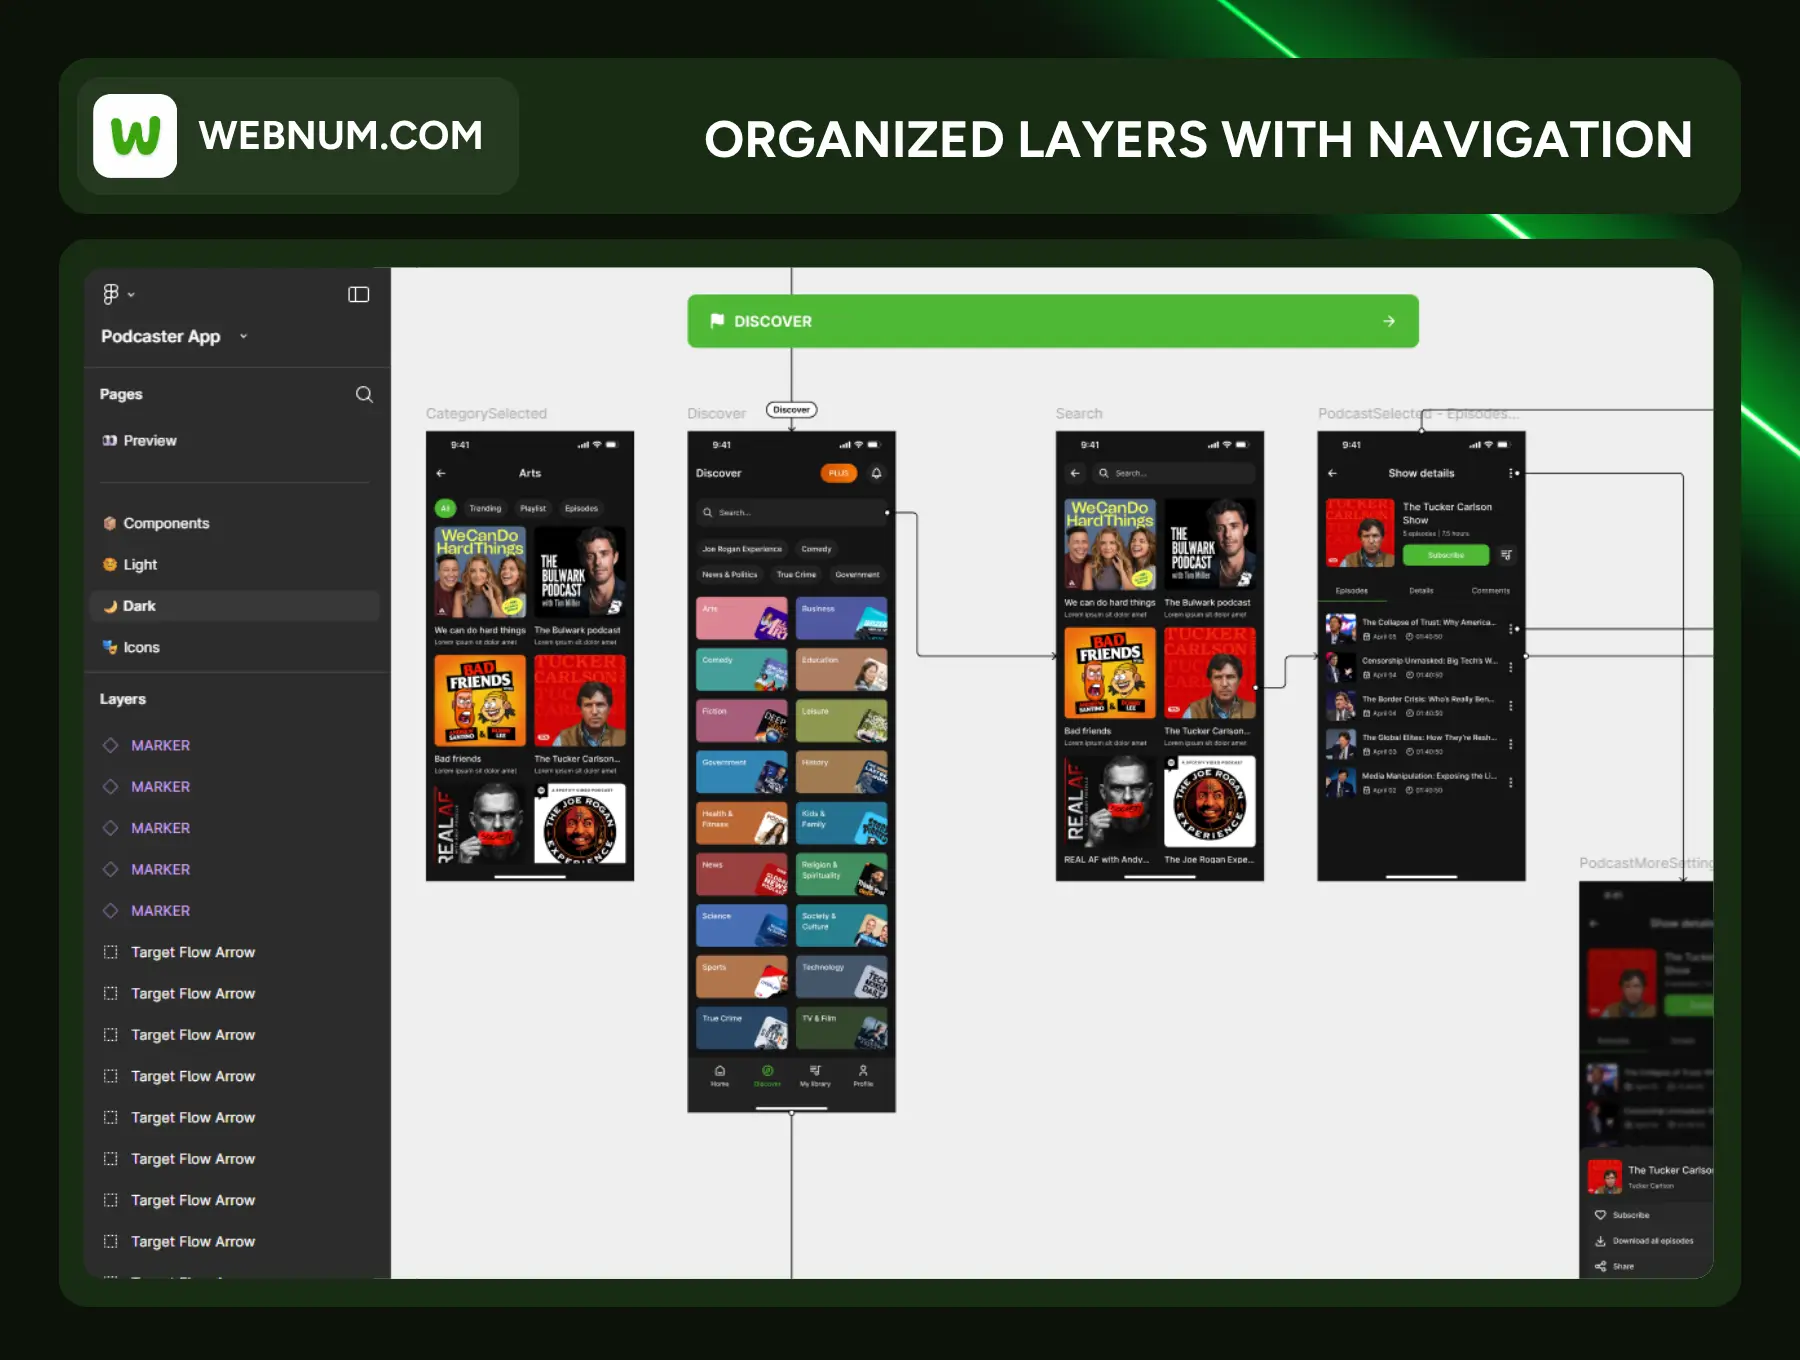Click the Pages search magnifier icon

(364, 394)
